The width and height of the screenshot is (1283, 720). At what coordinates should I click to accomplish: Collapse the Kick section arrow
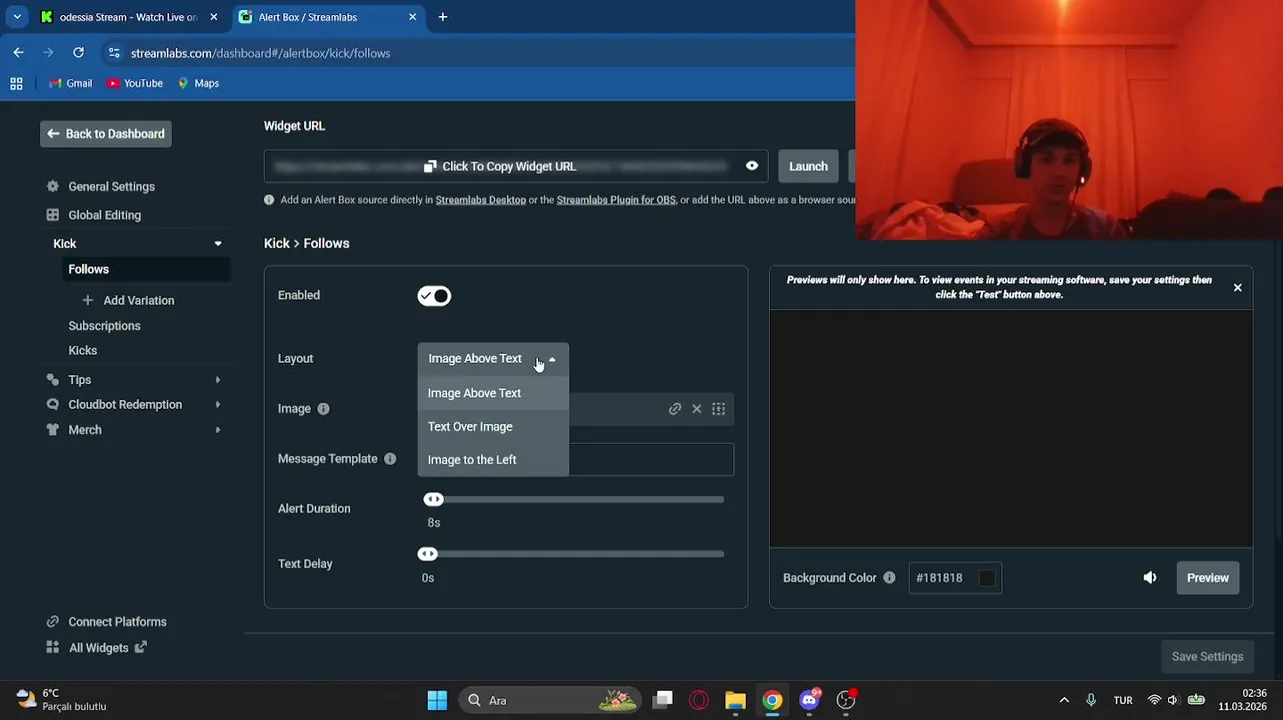218,244
